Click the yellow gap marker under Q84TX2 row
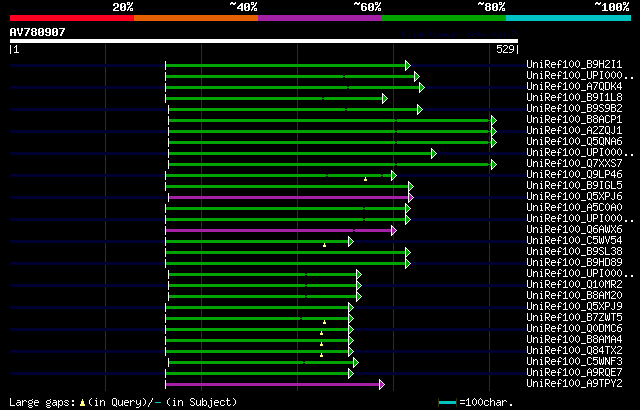 tap(322, 355)
